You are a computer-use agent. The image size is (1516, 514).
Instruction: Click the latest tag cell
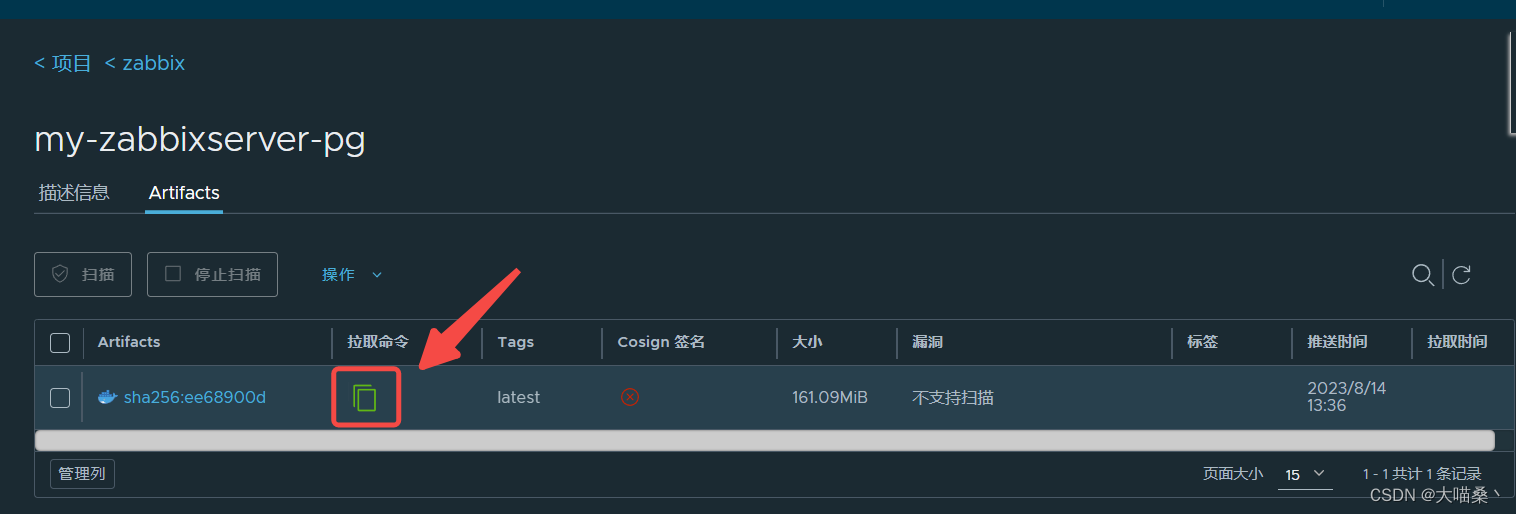(x=518, y=397)
